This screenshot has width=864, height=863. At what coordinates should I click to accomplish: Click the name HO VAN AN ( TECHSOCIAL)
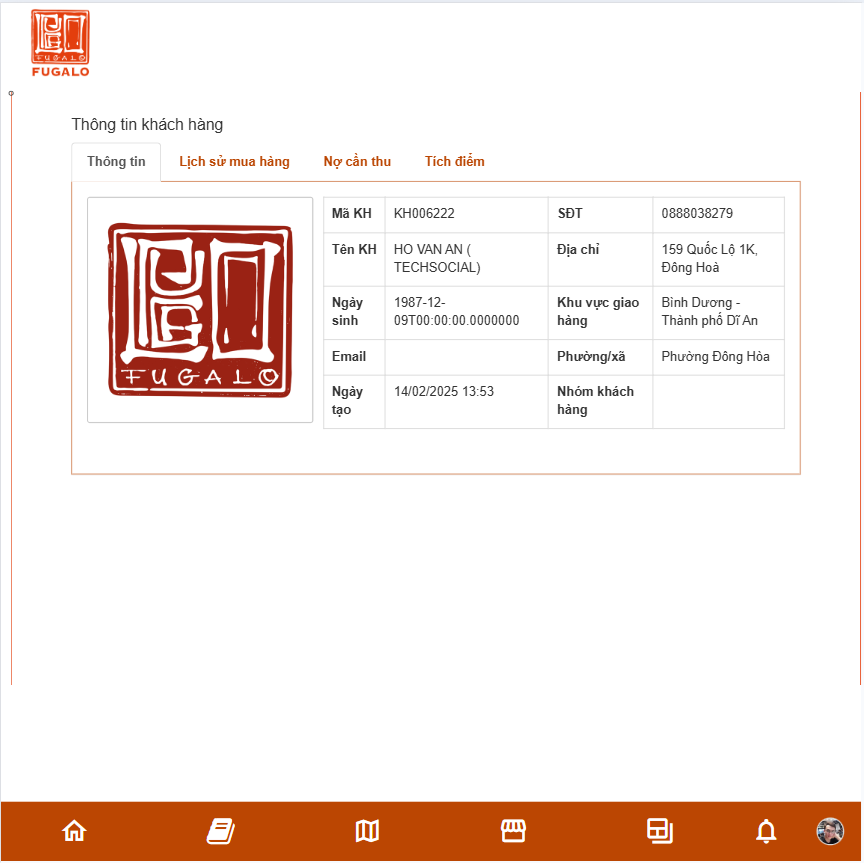(x=437, y=258)
